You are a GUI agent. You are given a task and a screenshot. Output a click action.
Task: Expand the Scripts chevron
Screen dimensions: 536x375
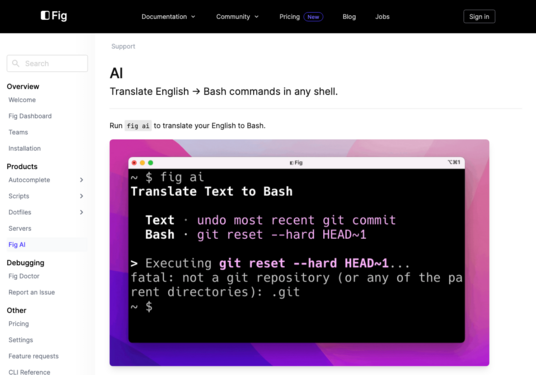(x=81, y=196)
